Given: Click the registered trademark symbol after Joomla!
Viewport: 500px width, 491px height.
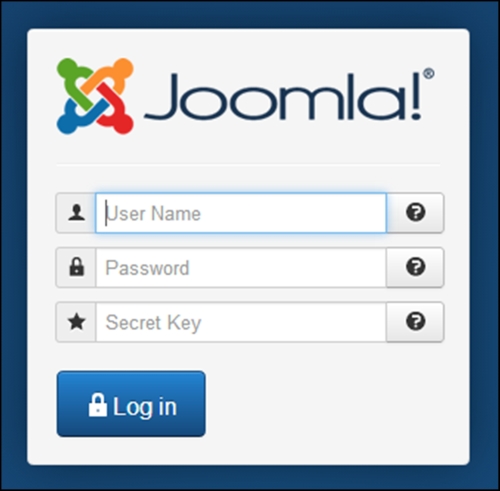Looking at the screenshot, I should pos(429,74).
